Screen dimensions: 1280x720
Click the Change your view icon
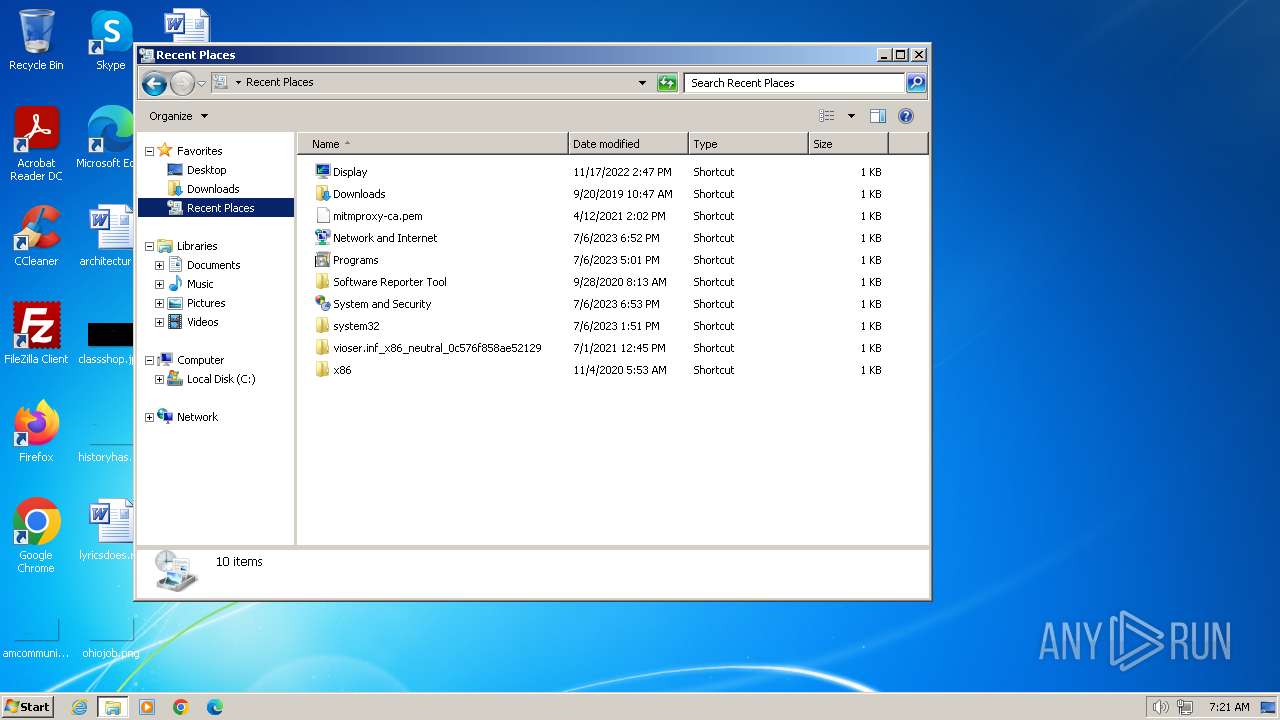point(827,116)
